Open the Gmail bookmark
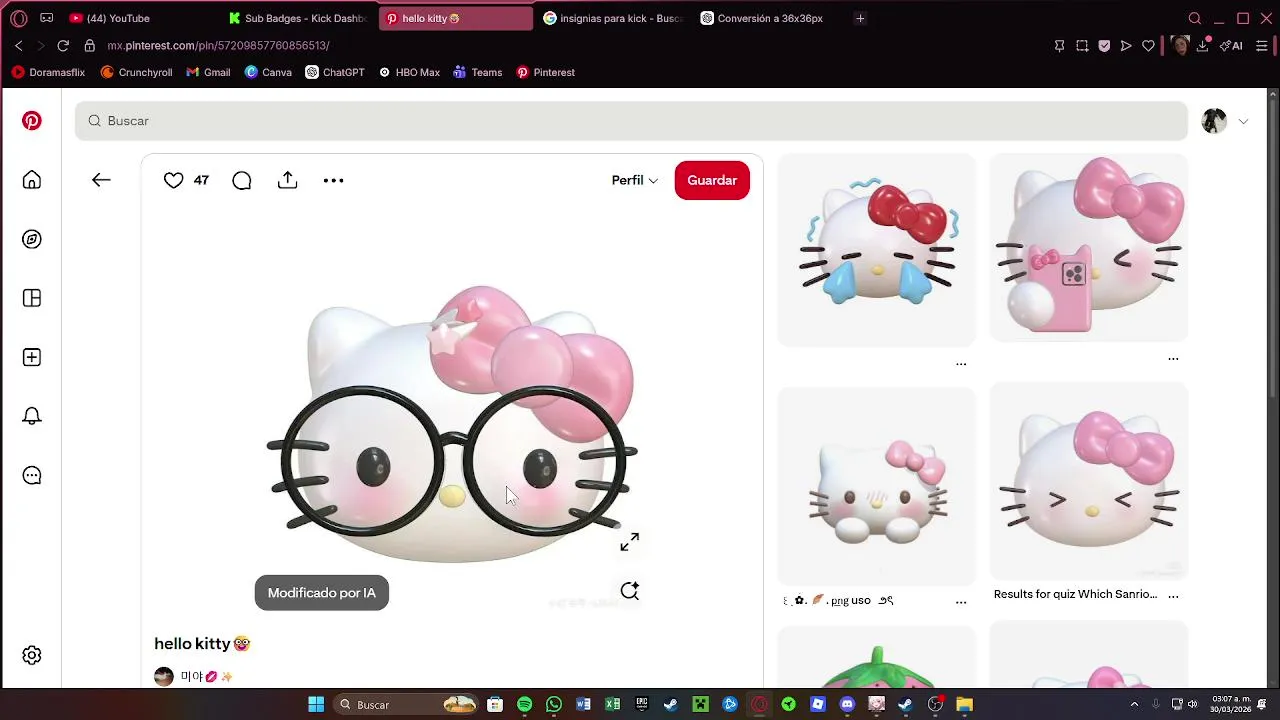This screenshot has height=720, width=1280. (x=208, y=72)
